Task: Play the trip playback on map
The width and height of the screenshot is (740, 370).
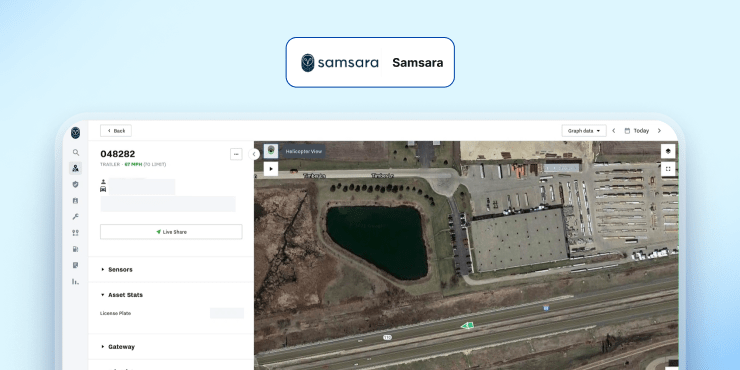Action: (x=271, y=168)
